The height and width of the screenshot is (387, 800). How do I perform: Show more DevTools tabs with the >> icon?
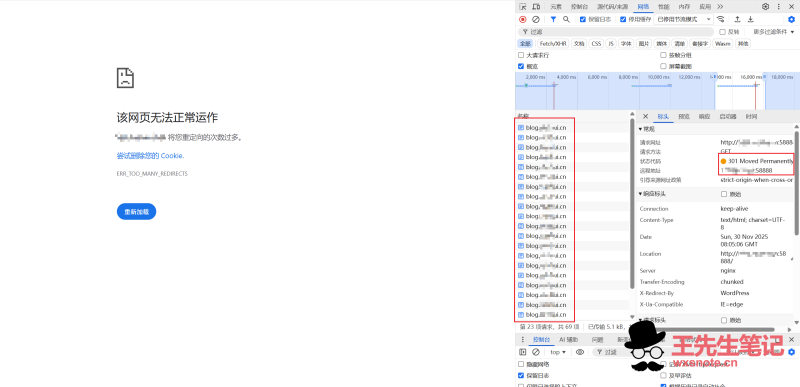tap(720, 7)
